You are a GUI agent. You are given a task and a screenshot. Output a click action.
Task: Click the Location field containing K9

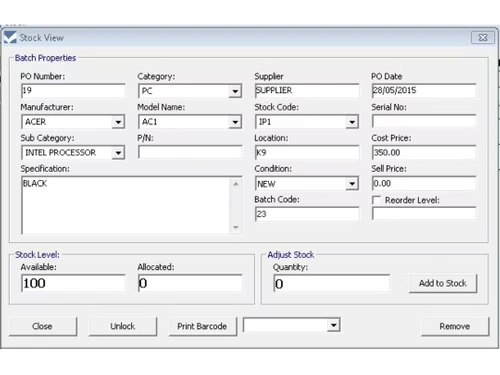(x=307, y=152)
